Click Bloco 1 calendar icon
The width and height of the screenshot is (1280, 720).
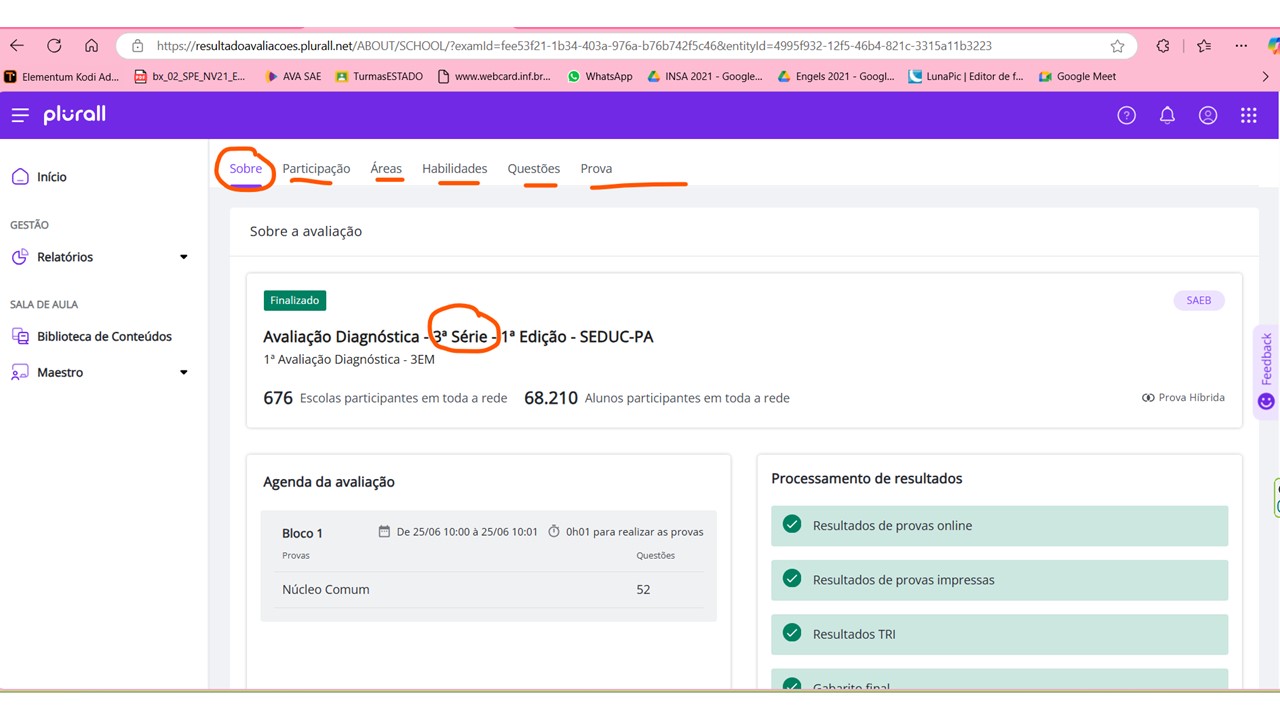tap(384, 532)
